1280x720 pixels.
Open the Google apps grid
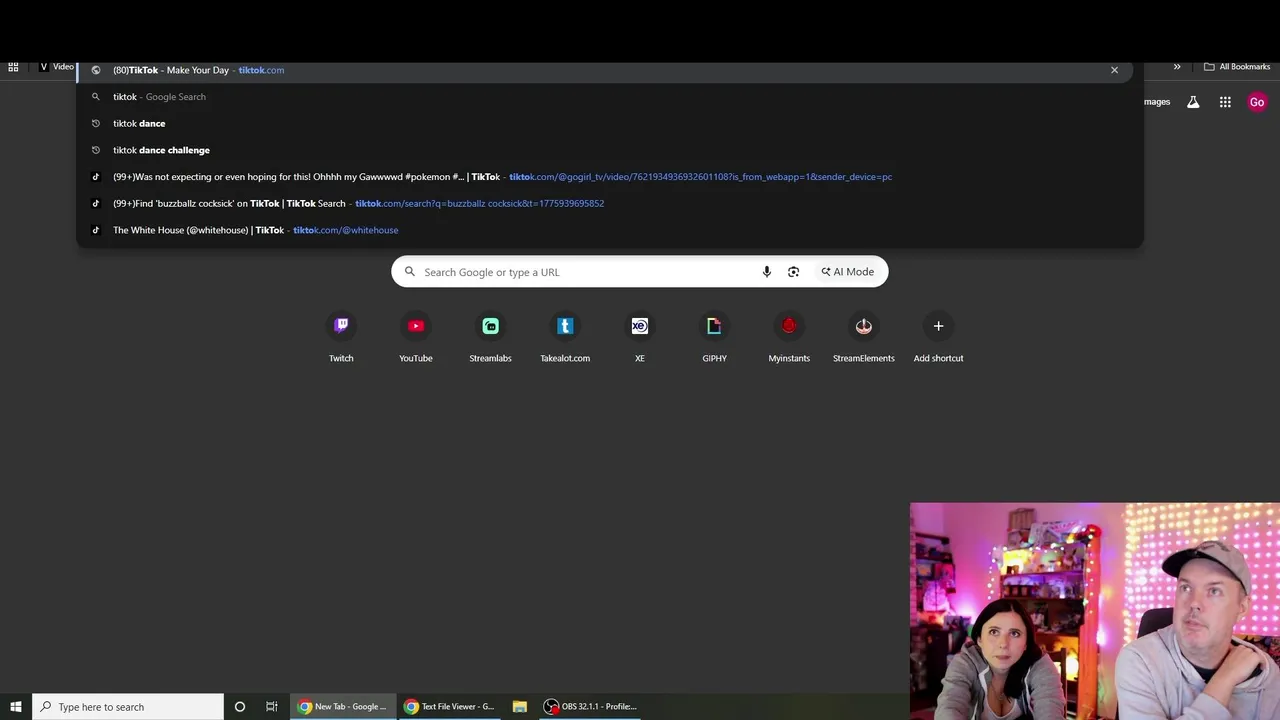[x=1225, y=102]
